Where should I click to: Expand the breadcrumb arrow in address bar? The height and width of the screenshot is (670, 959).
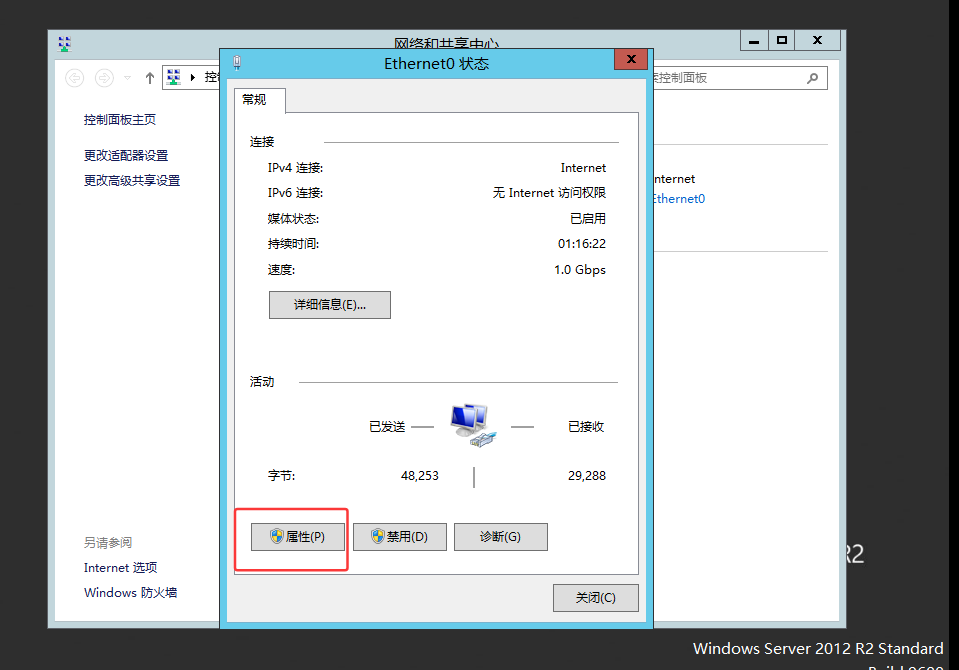tap(193, 78)
